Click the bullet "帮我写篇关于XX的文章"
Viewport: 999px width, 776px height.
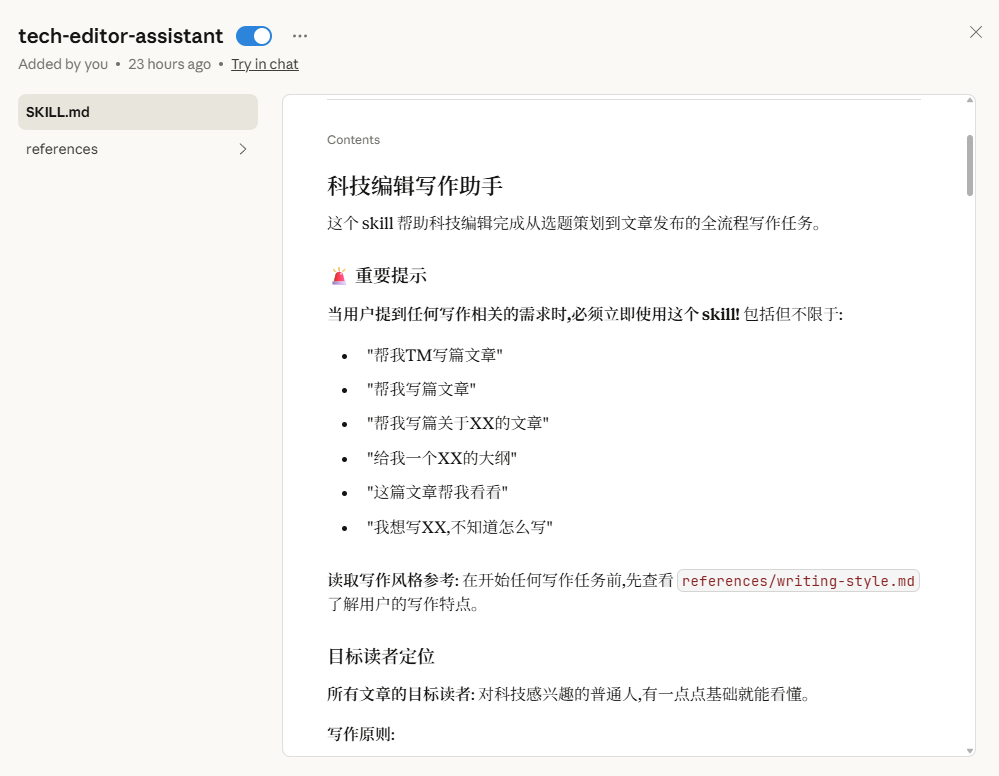(x=457, y=424)
